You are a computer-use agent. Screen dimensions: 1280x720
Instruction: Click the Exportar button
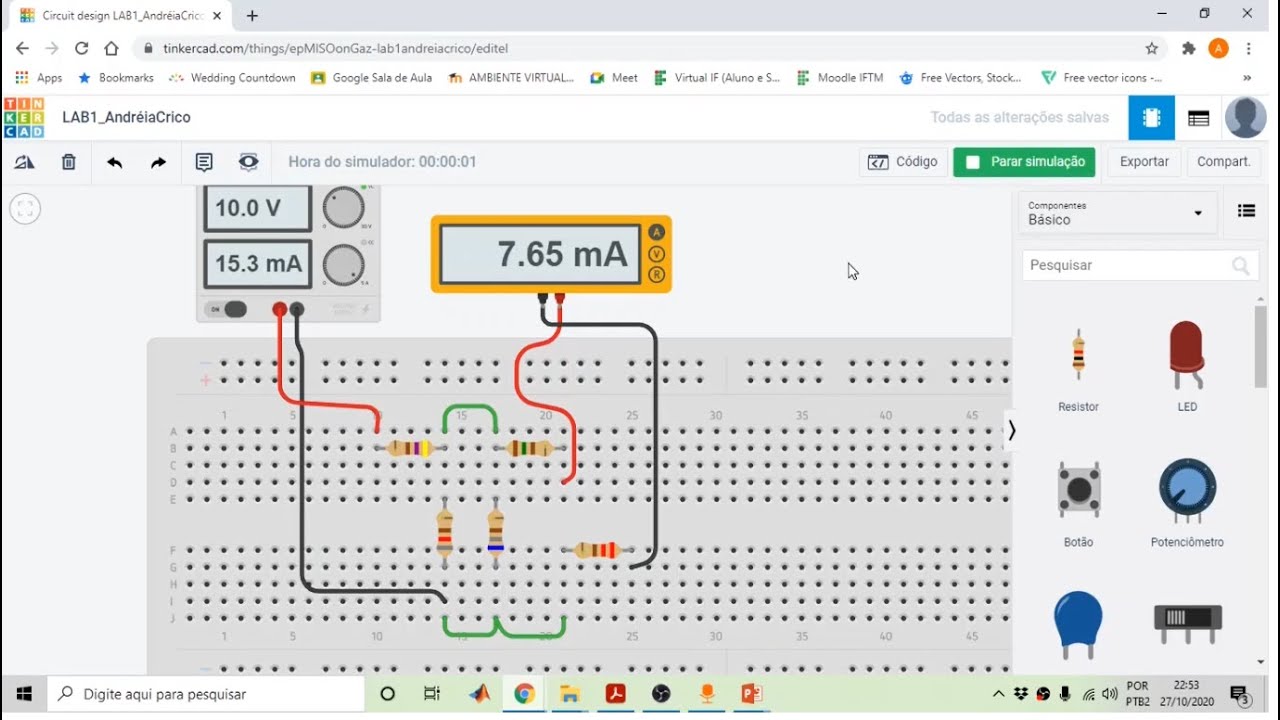click(1144, 162)
